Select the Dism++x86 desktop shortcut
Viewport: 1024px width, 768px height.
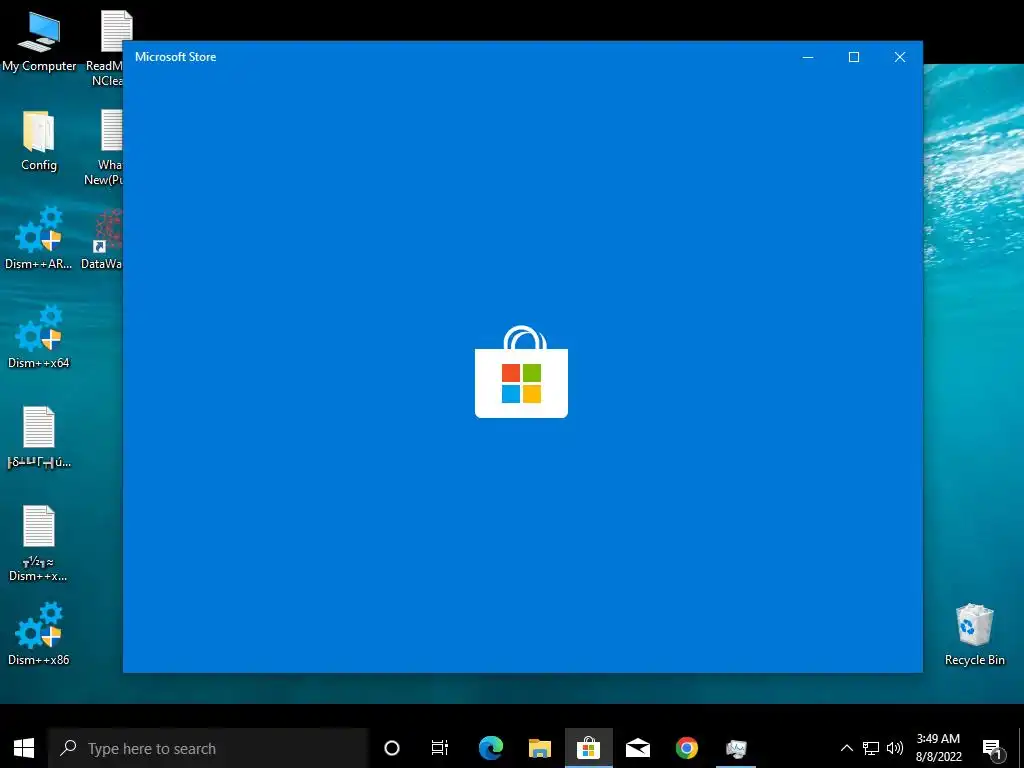(x=39, y=634)
